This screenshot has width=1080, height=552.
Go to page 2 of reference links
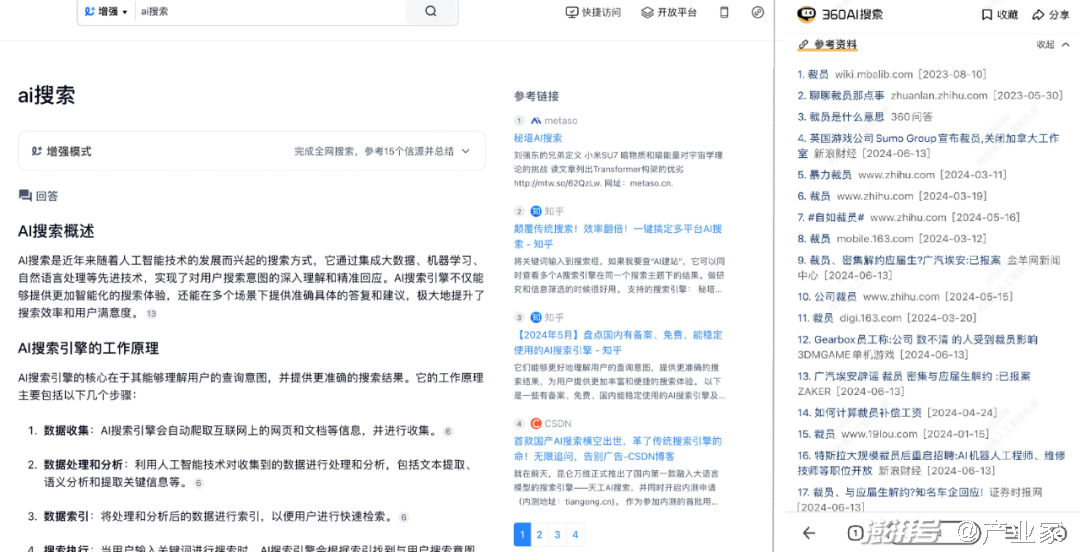coord(539,535)
